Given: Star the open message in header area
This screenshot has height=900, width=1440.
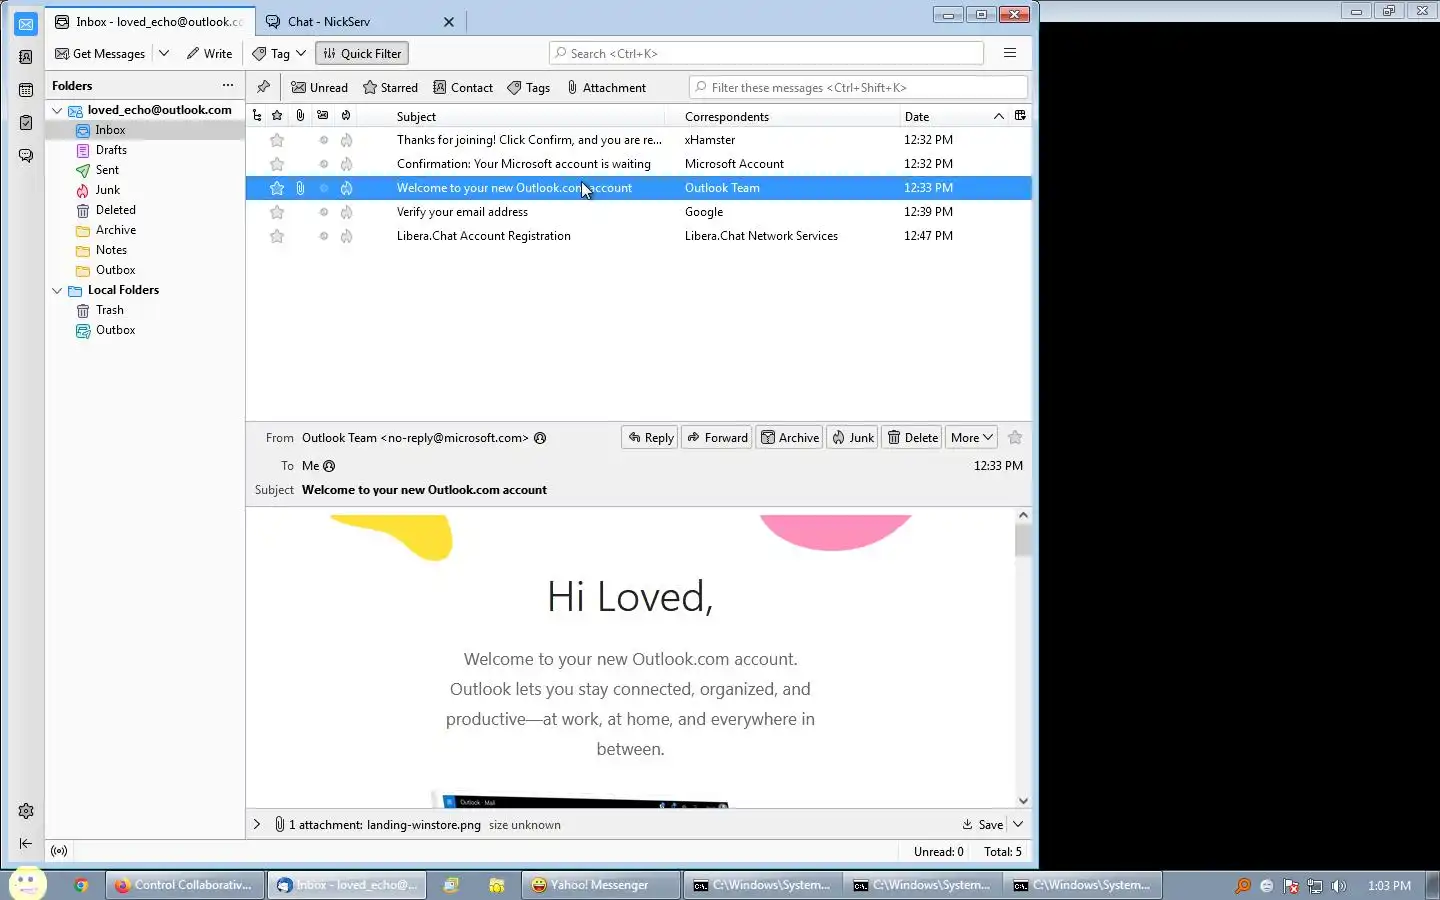Looking at the screenshot, I should coord(1015,438).
